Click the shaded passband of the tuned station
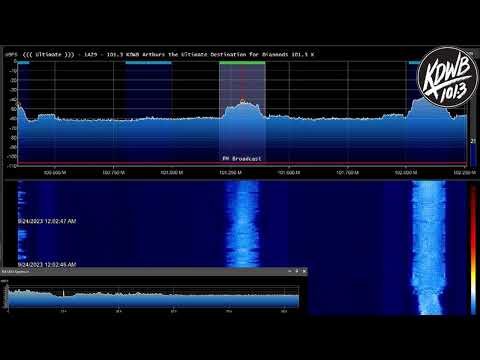This screenshot has height=360, width=480. point(242,113)
